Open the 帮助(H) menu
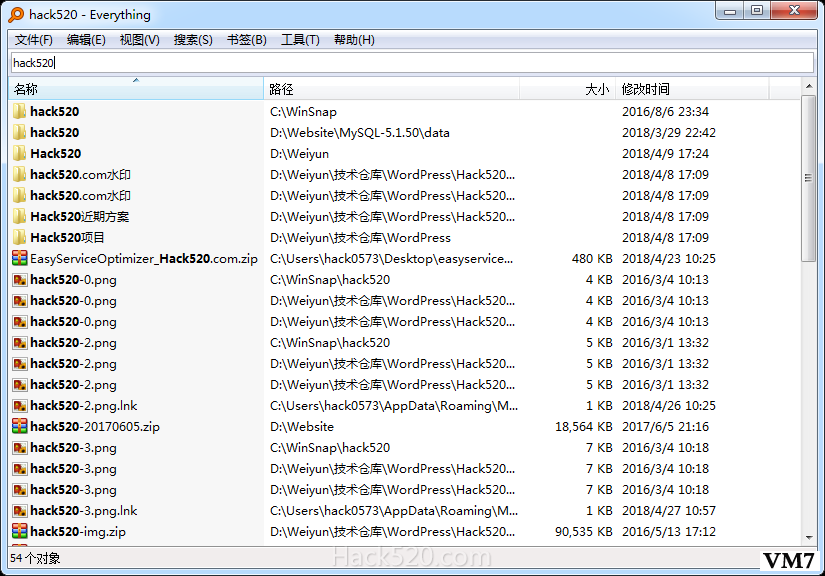Screen dimensions: 825x576 pyautogui.click(x=354, y=40)
